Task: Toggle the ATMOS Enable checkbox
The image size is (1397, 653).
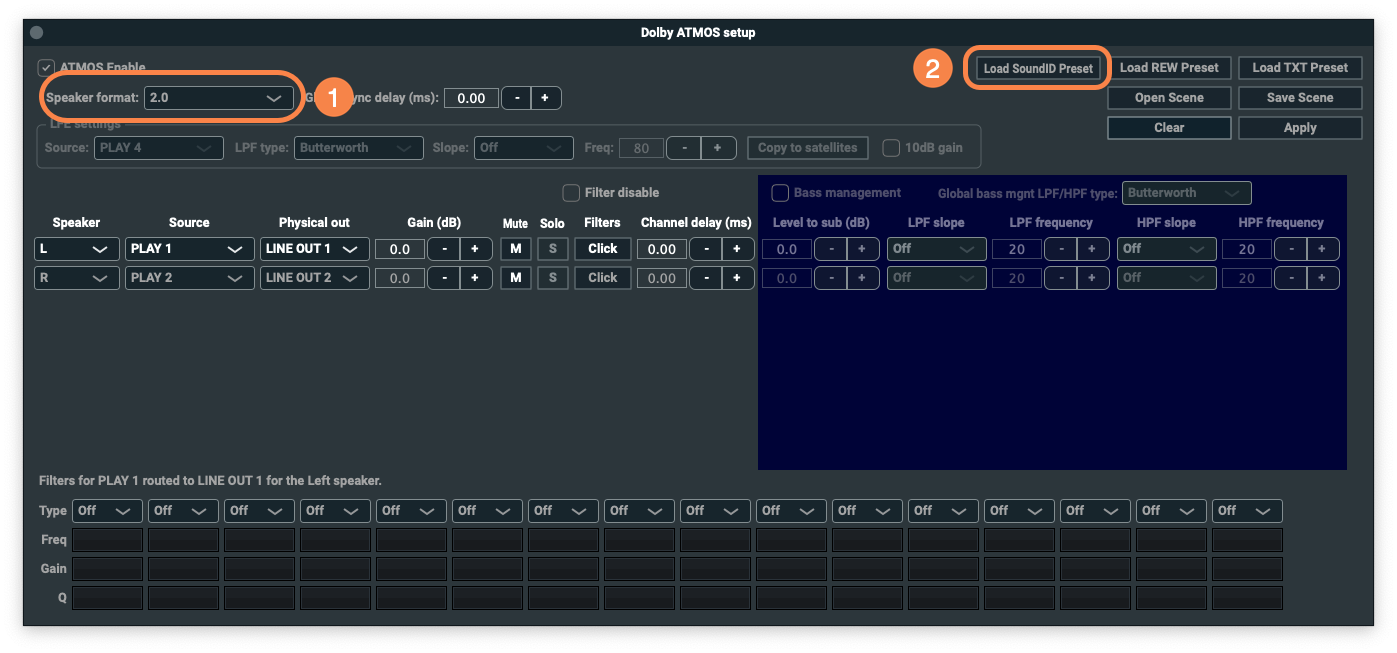Action: pos(45,68)
